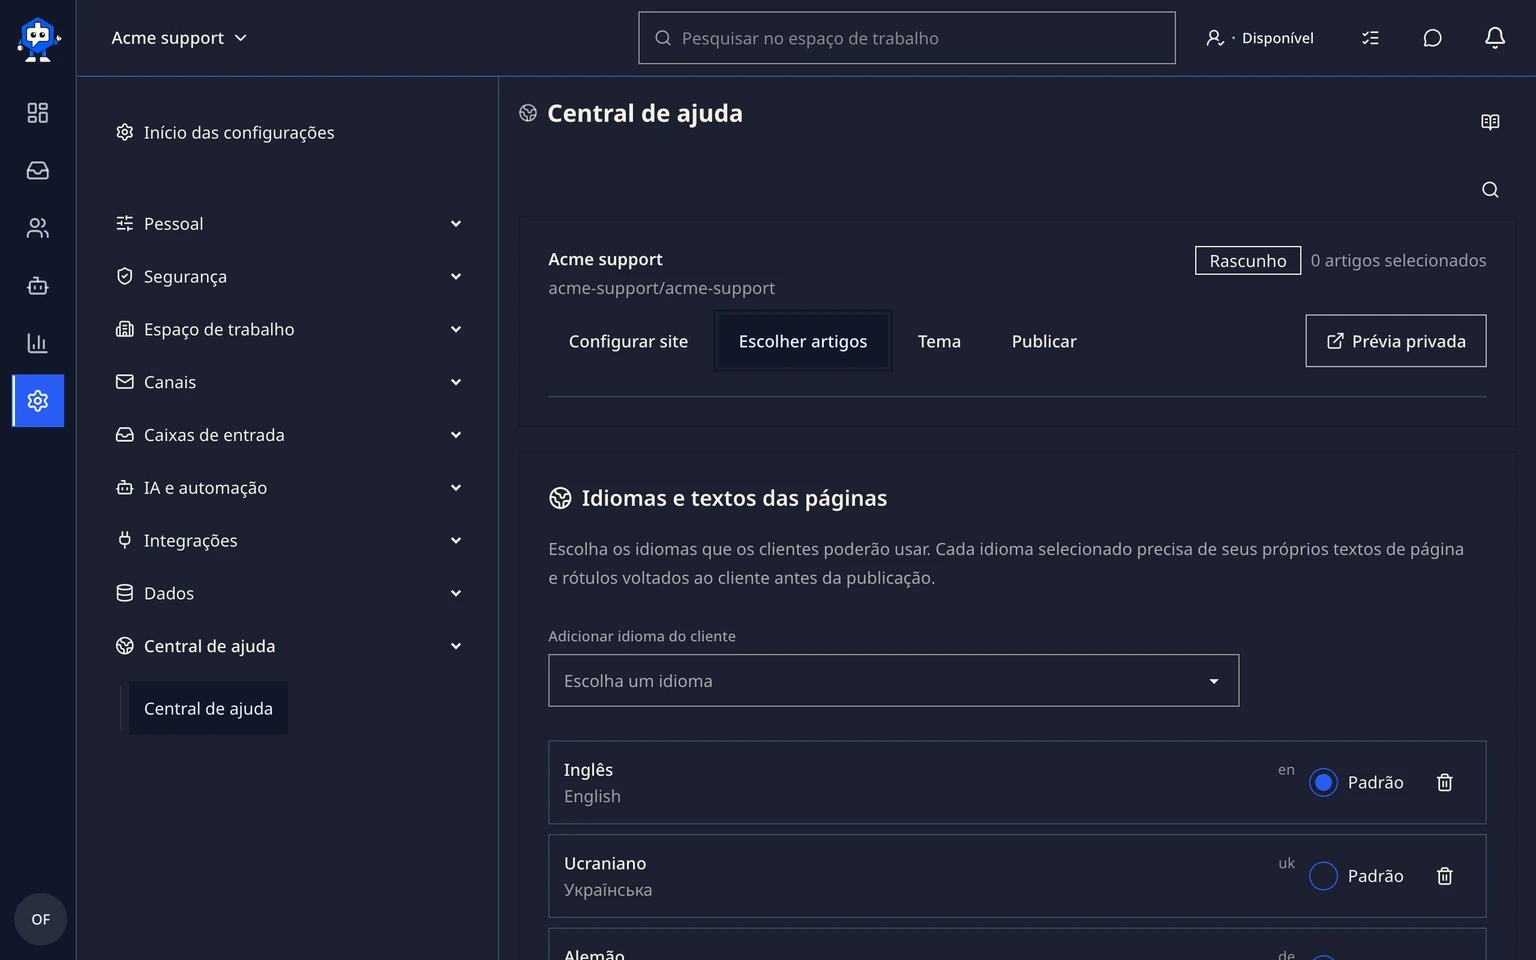This screenshot has width=1536, height=960.
Task: Click the app logo mascot icon
Action: pyautogui.click(x=38, y=39)
